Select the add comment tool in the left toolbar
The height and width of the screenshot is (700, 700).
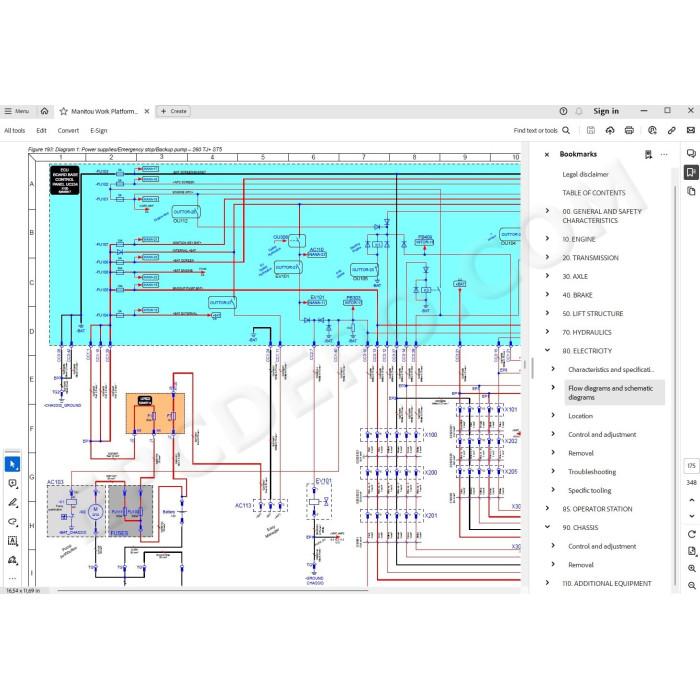click(12, 483)
